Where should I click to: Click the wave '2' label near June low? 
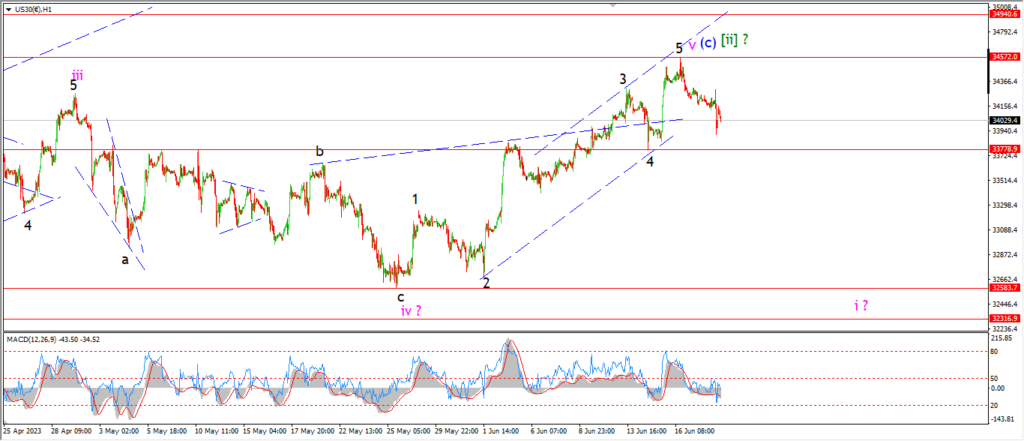click(486, 283)
